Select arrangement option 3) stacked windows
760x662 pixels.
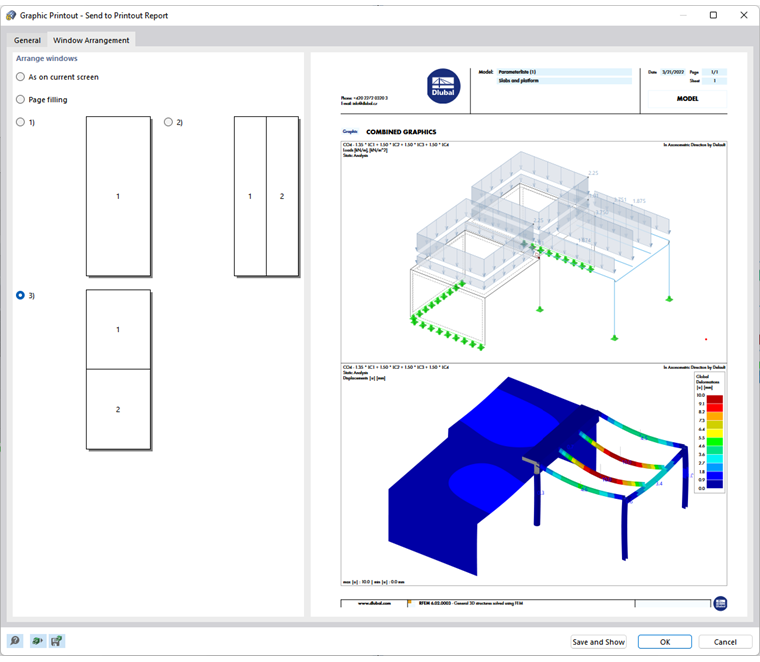[20, 295]
